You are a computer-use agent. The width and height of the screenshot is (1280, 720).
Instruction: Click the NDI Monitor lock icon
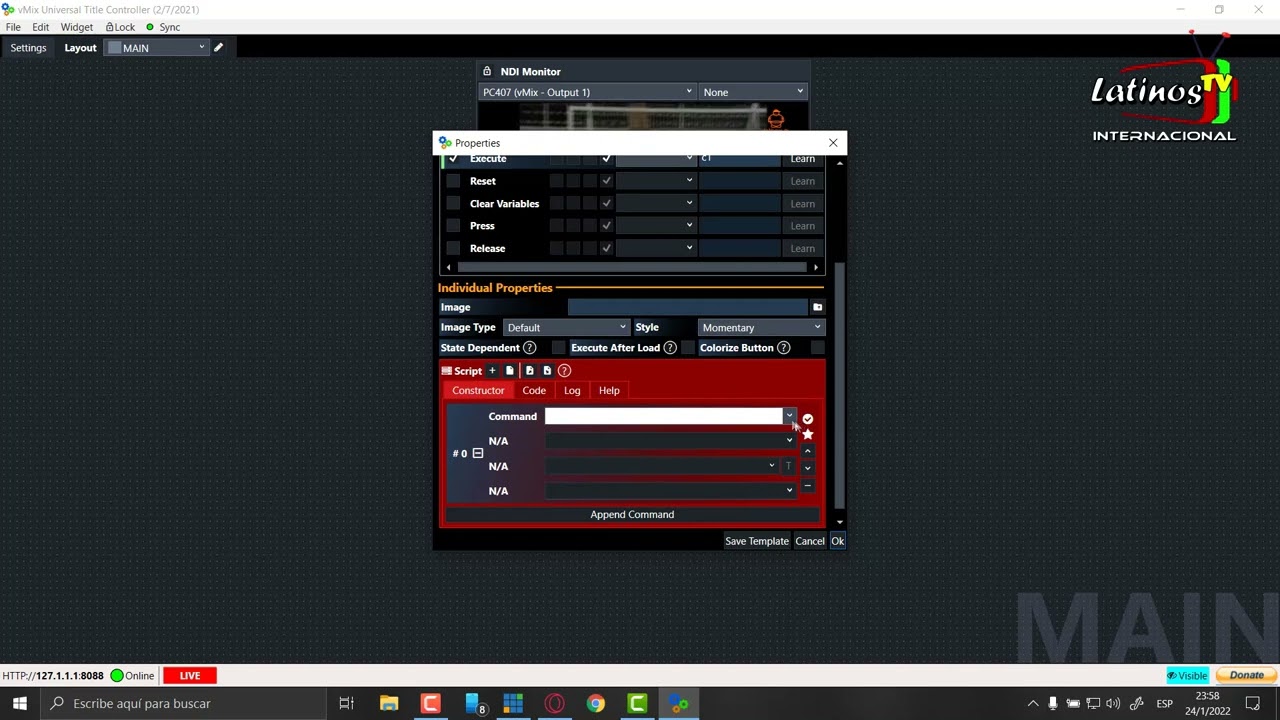pos(487,71)
